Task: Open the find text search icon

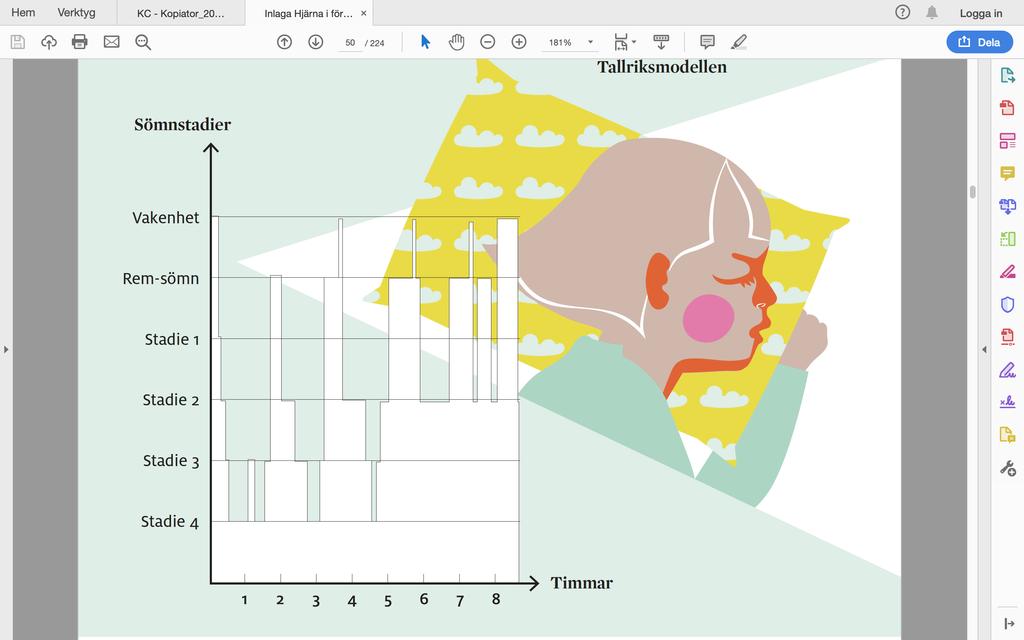Action: [143, 42]
